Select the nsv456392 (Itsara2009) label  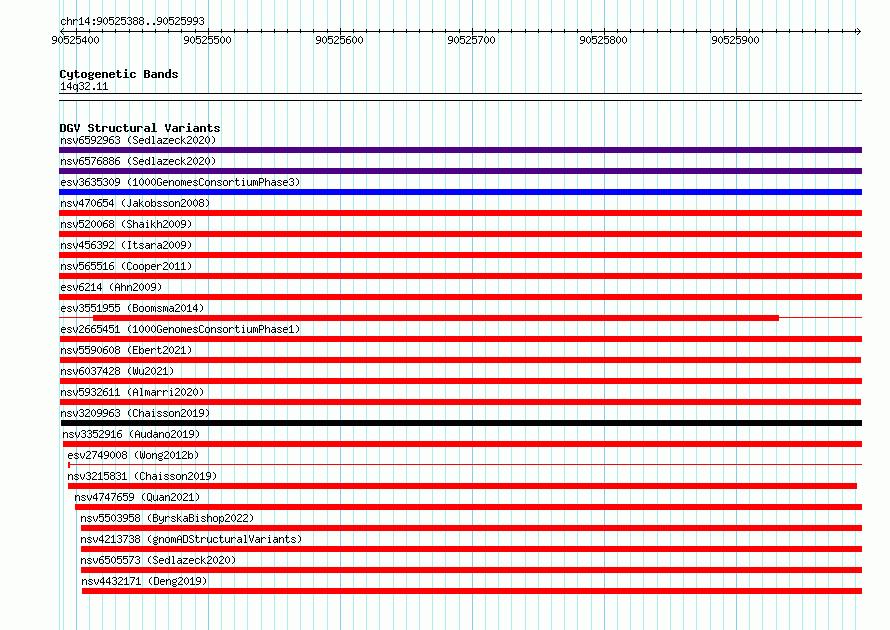pyautogui.click(x=126, y=245)
